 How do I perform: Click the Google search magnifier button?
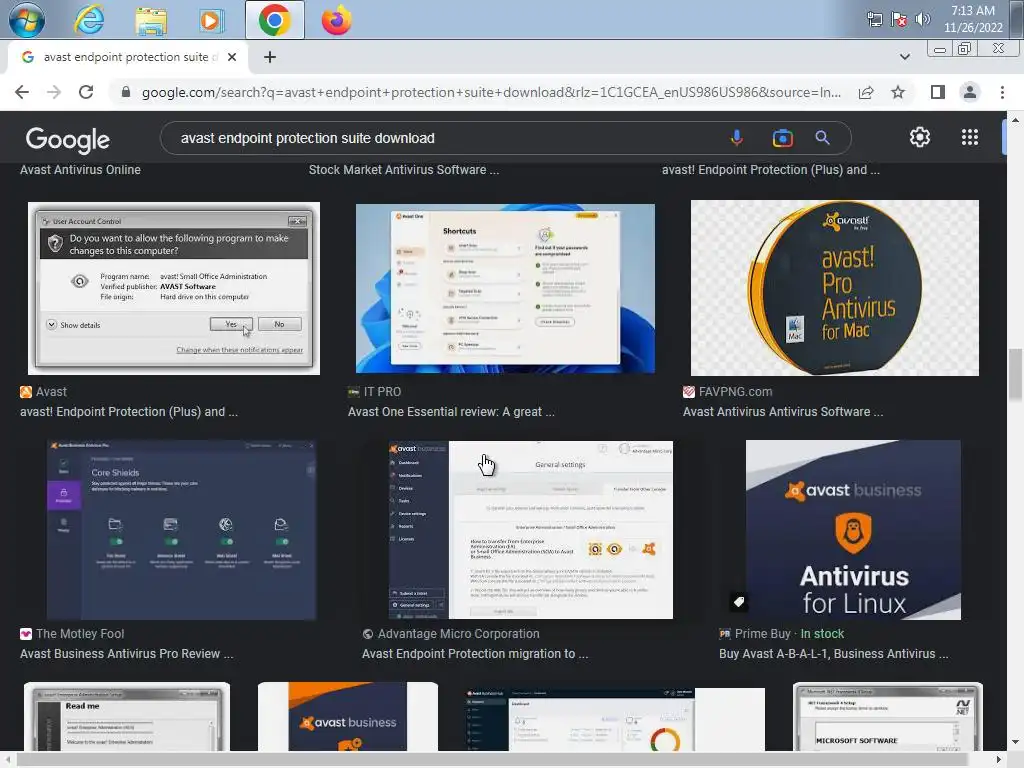point(822,138)
